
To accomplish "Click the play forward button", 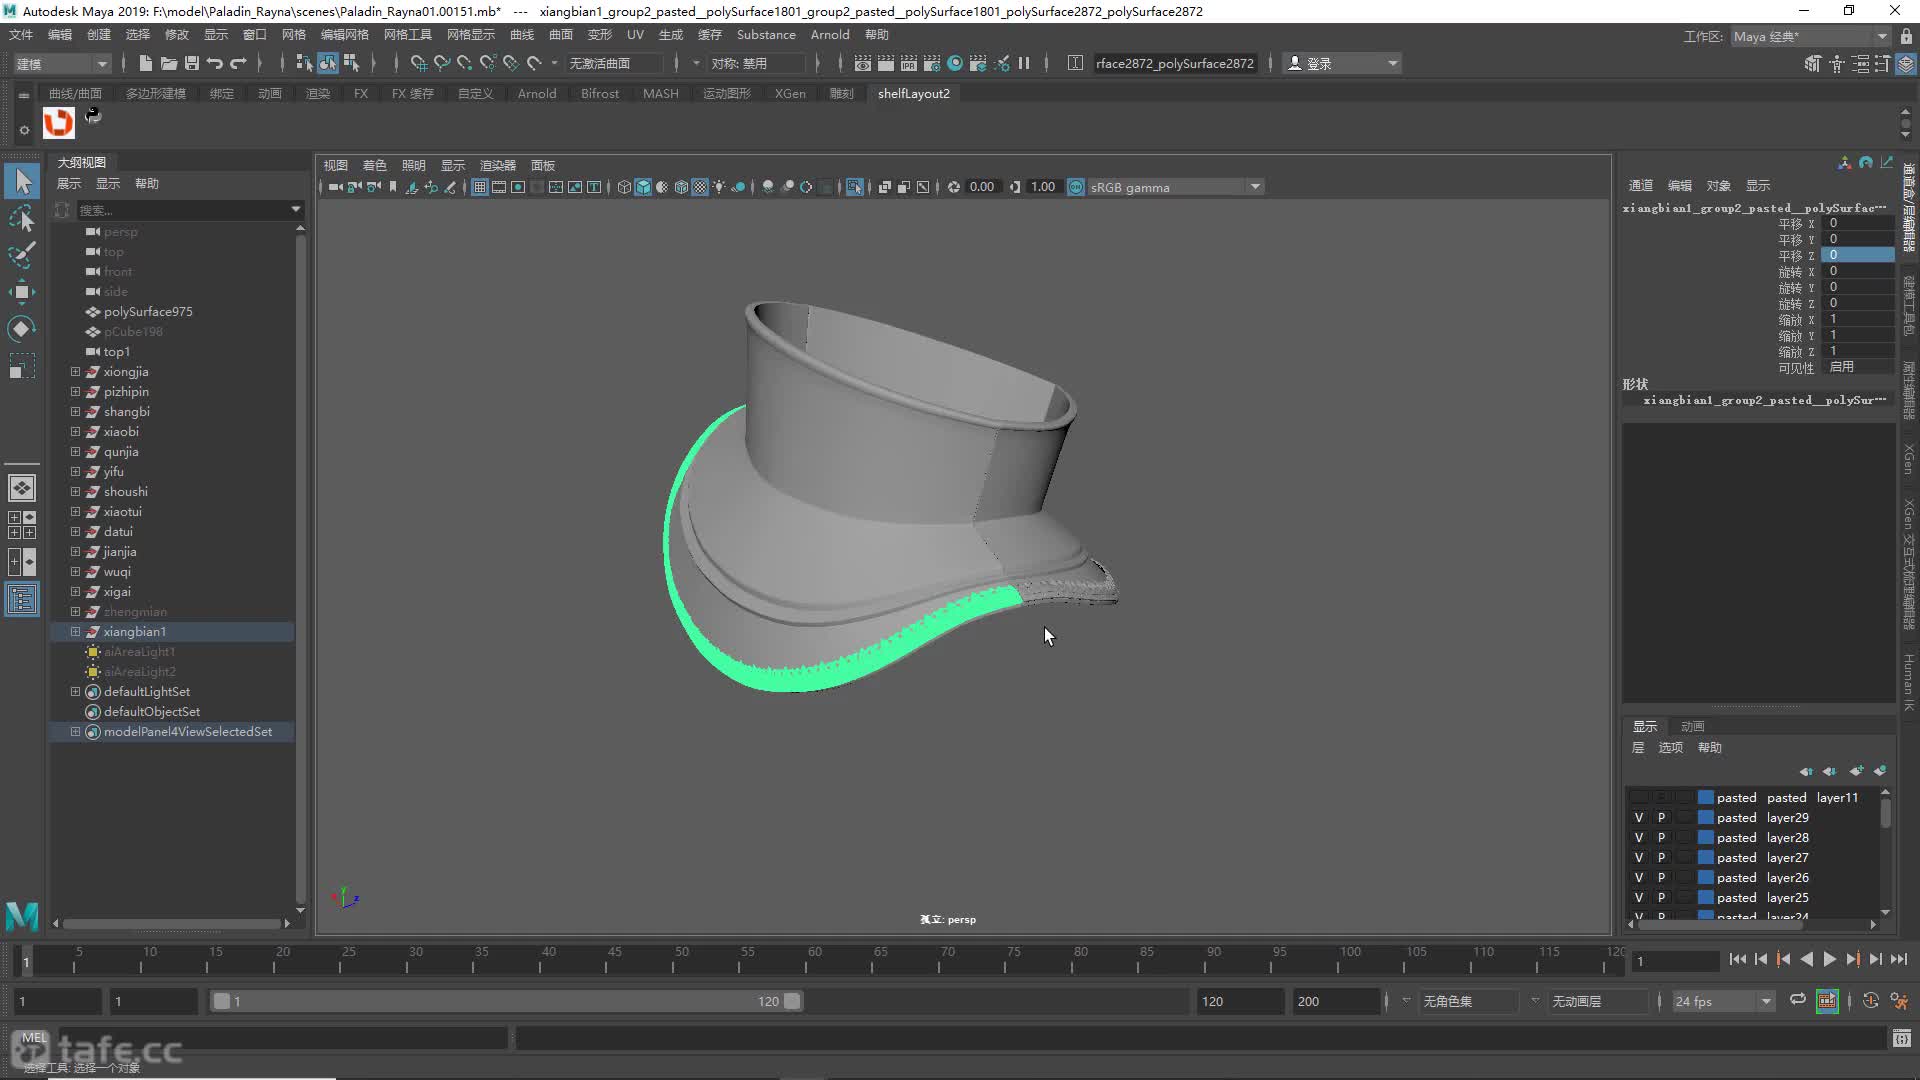I will (1829, 959).
